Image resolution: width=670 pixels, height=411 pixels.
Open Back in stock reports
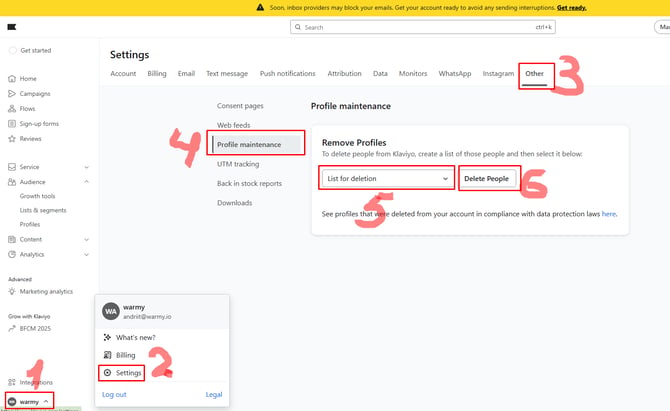click(250, 183)
